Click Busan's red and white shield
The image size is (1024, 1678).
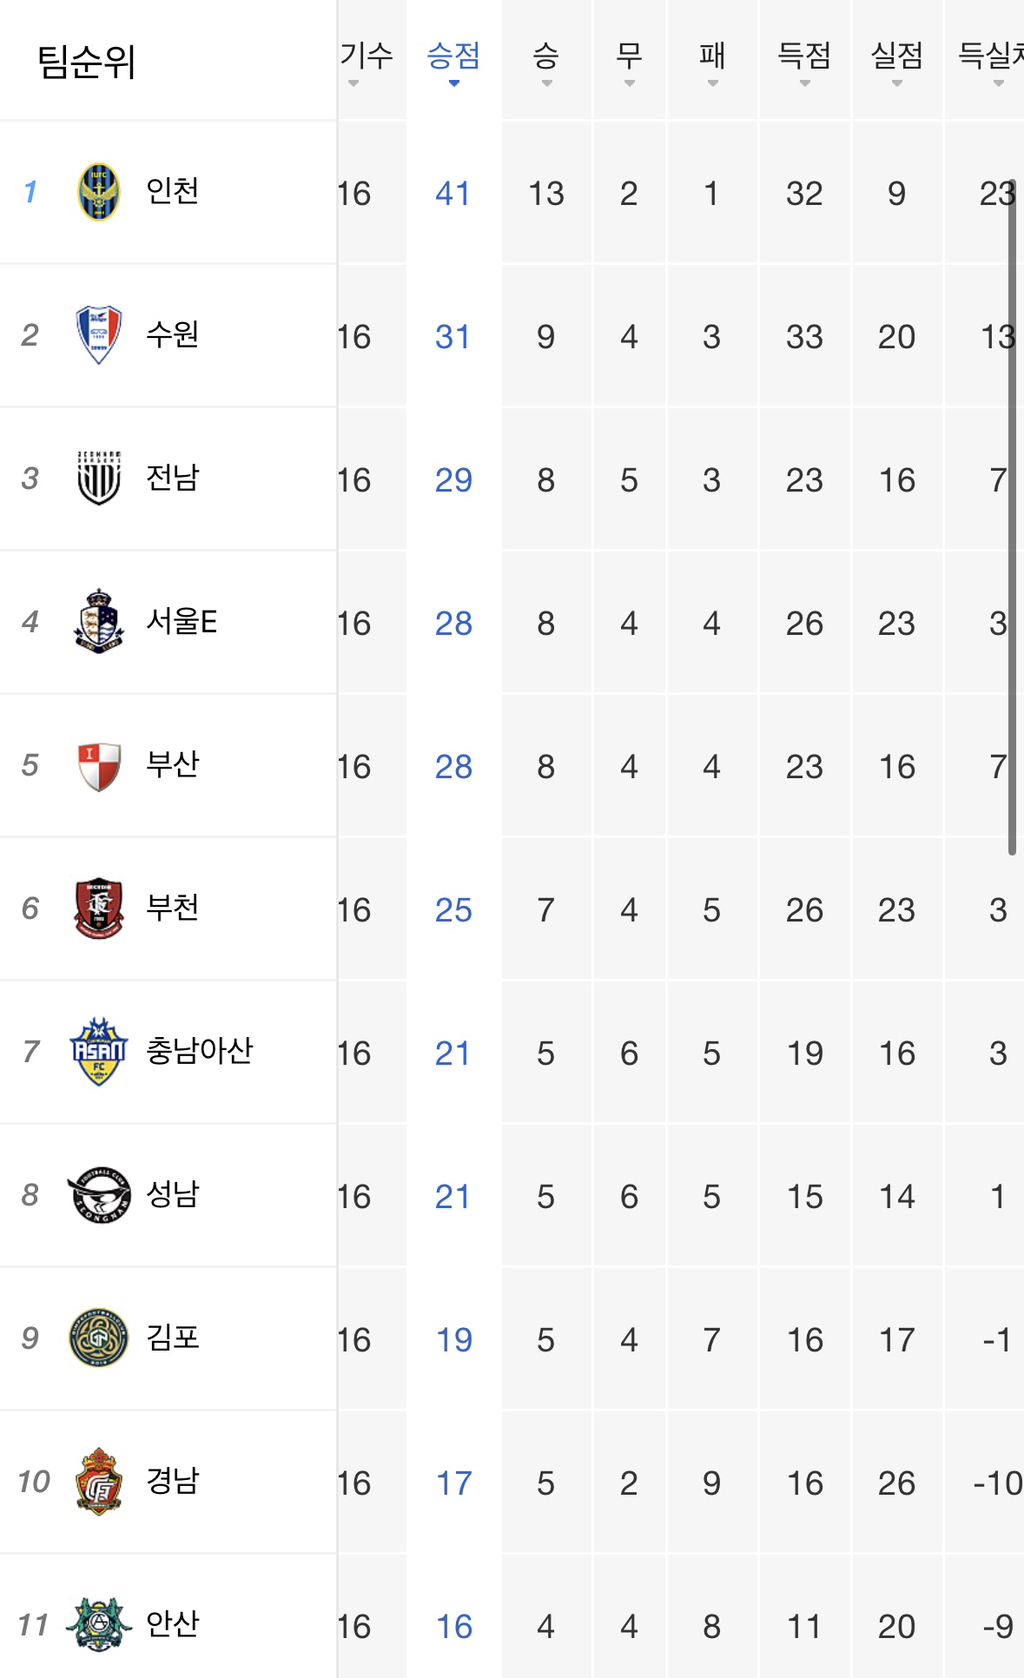point(99,765)
